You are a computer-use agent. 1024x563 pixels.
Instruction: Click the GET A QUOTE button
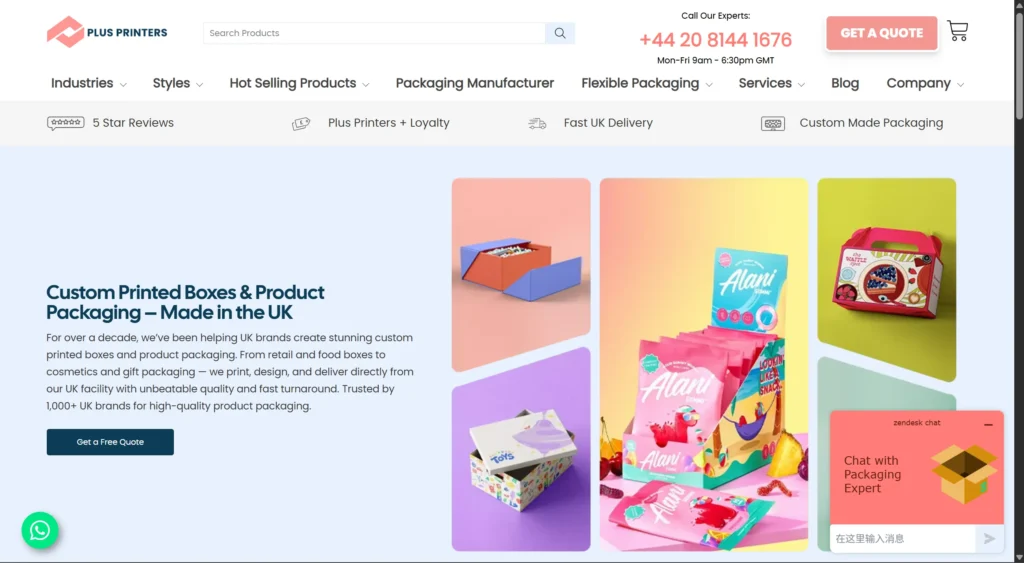882,33
